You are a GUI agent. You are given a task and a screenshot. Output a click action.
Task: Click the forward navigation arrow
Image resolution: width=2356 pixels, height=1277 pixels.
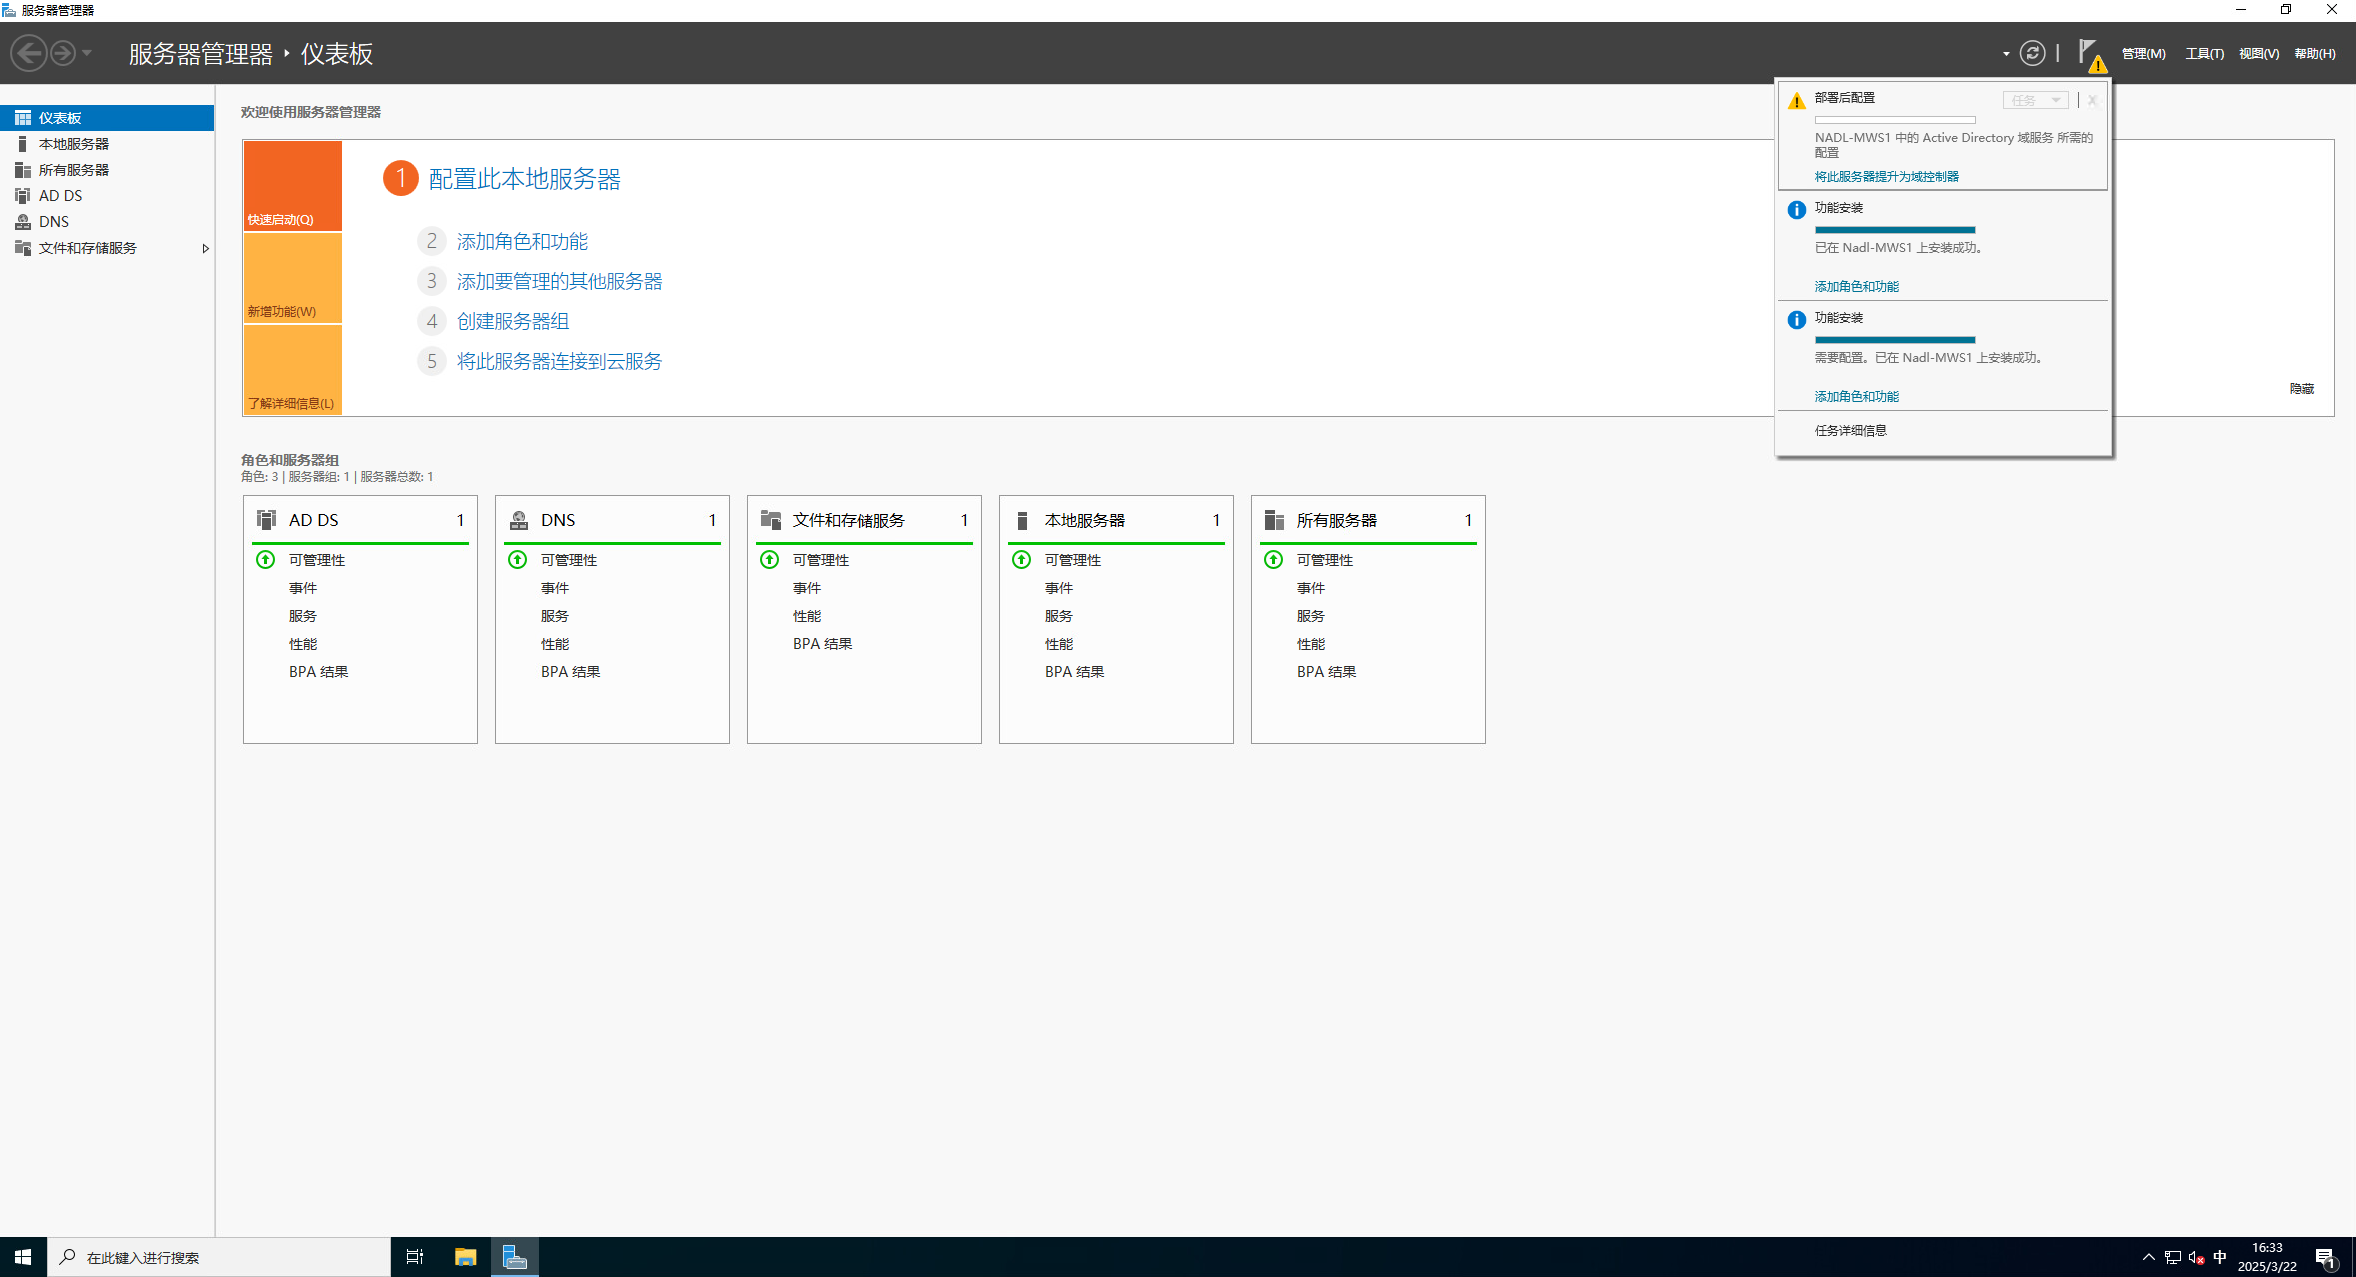point(63,53)
